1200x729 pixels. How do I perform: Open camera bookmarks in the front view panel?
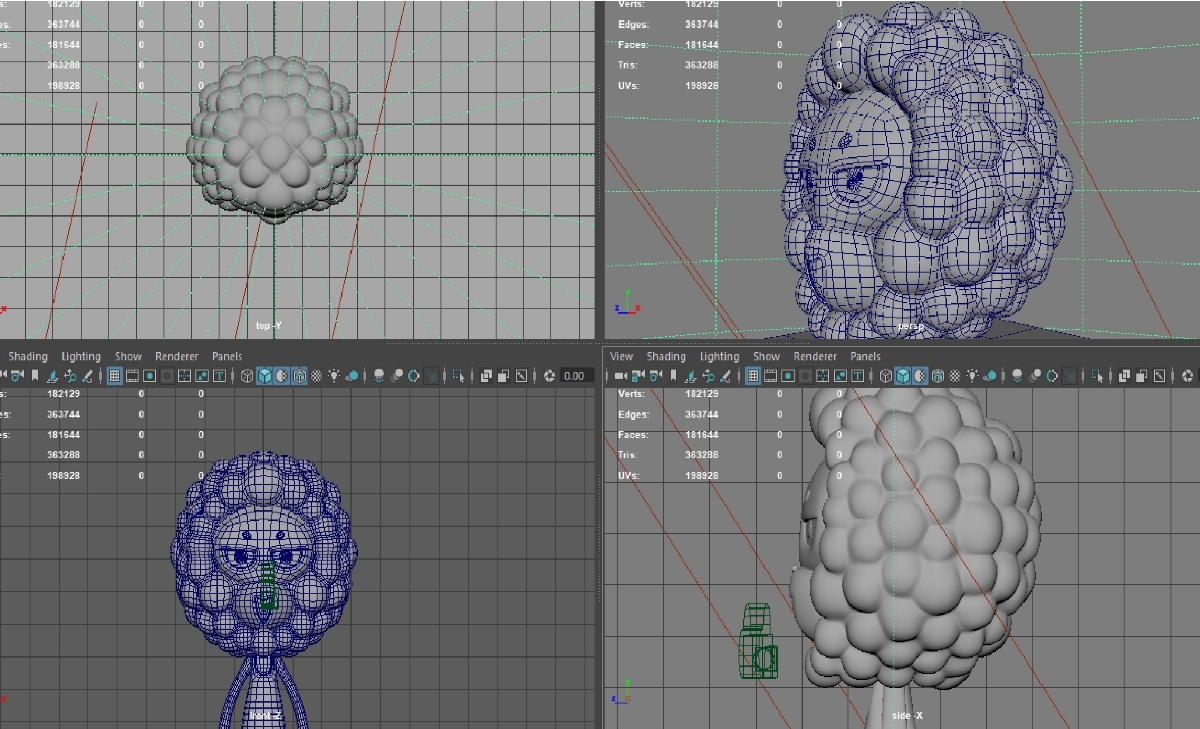pyautogui.click(x=37, y=376)
